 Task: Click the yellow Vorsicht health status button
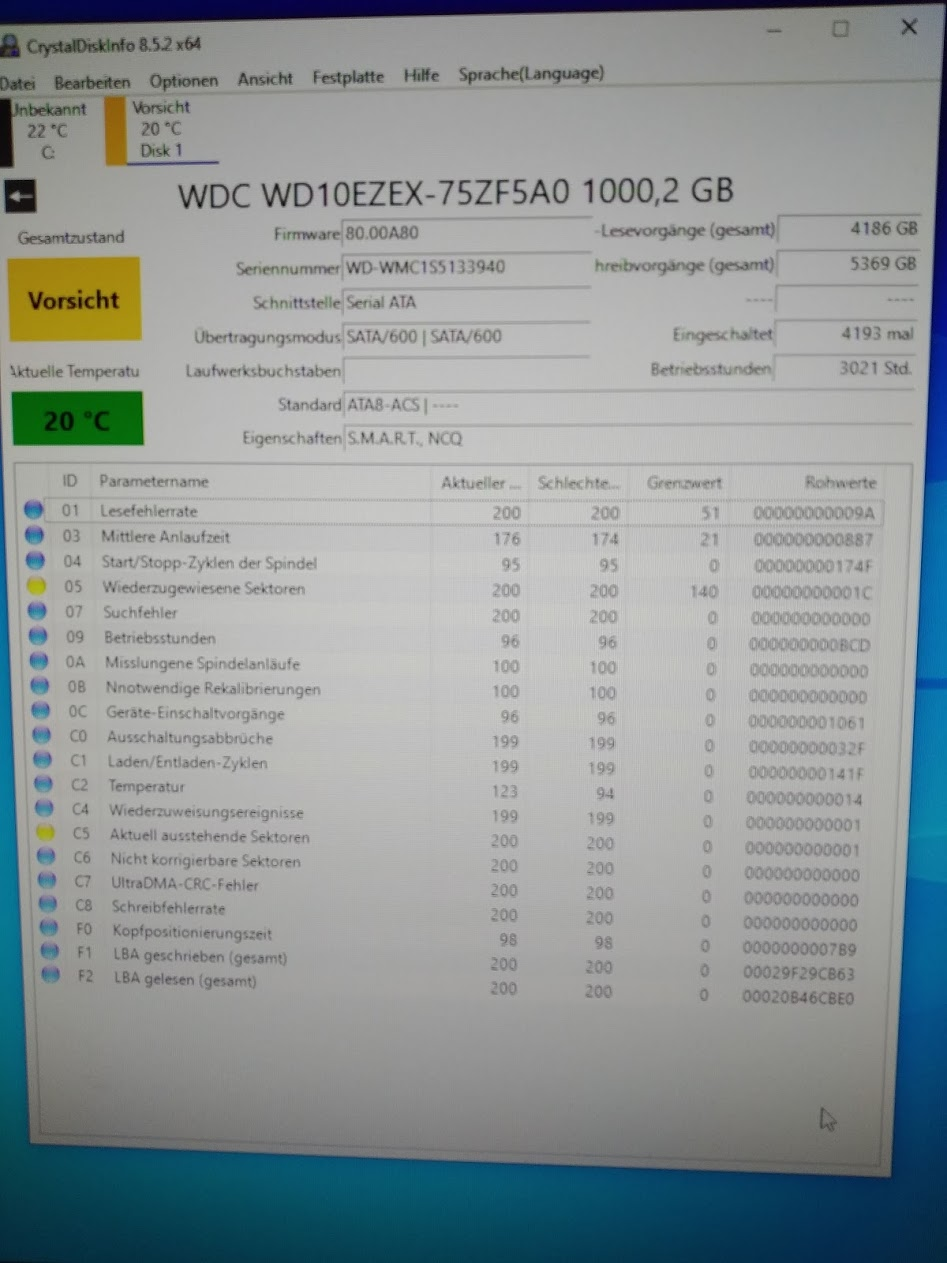[x=74, y=299]
